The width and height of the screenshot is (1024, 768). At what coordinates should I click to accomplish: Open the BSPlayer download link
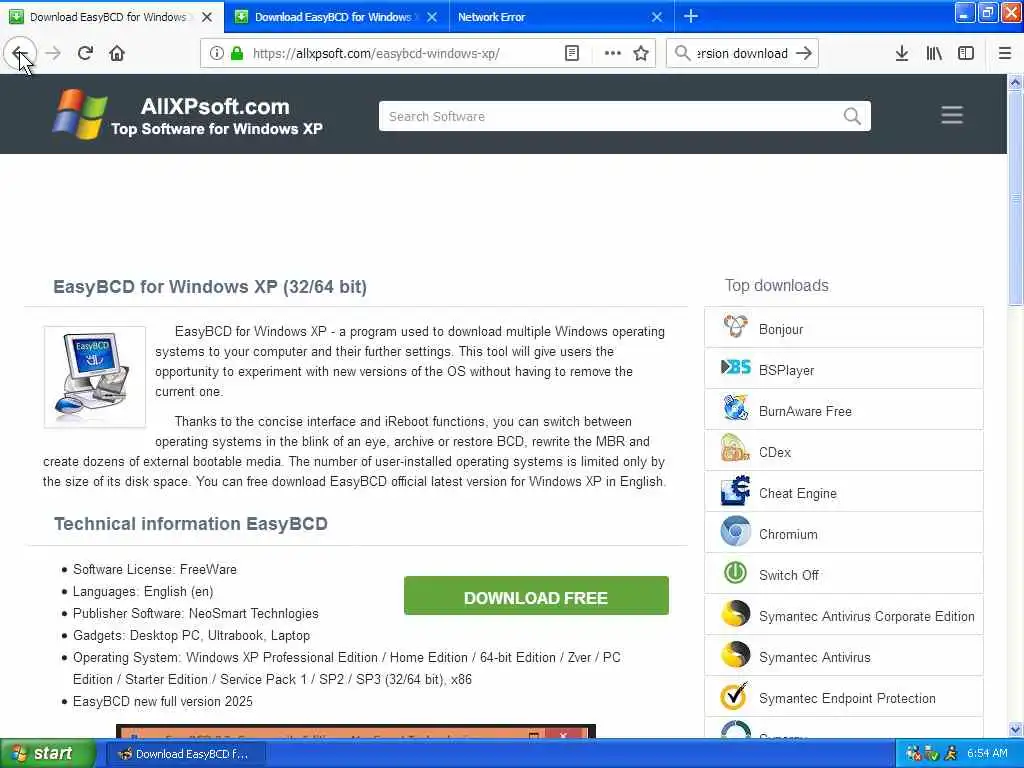[786, 370]
